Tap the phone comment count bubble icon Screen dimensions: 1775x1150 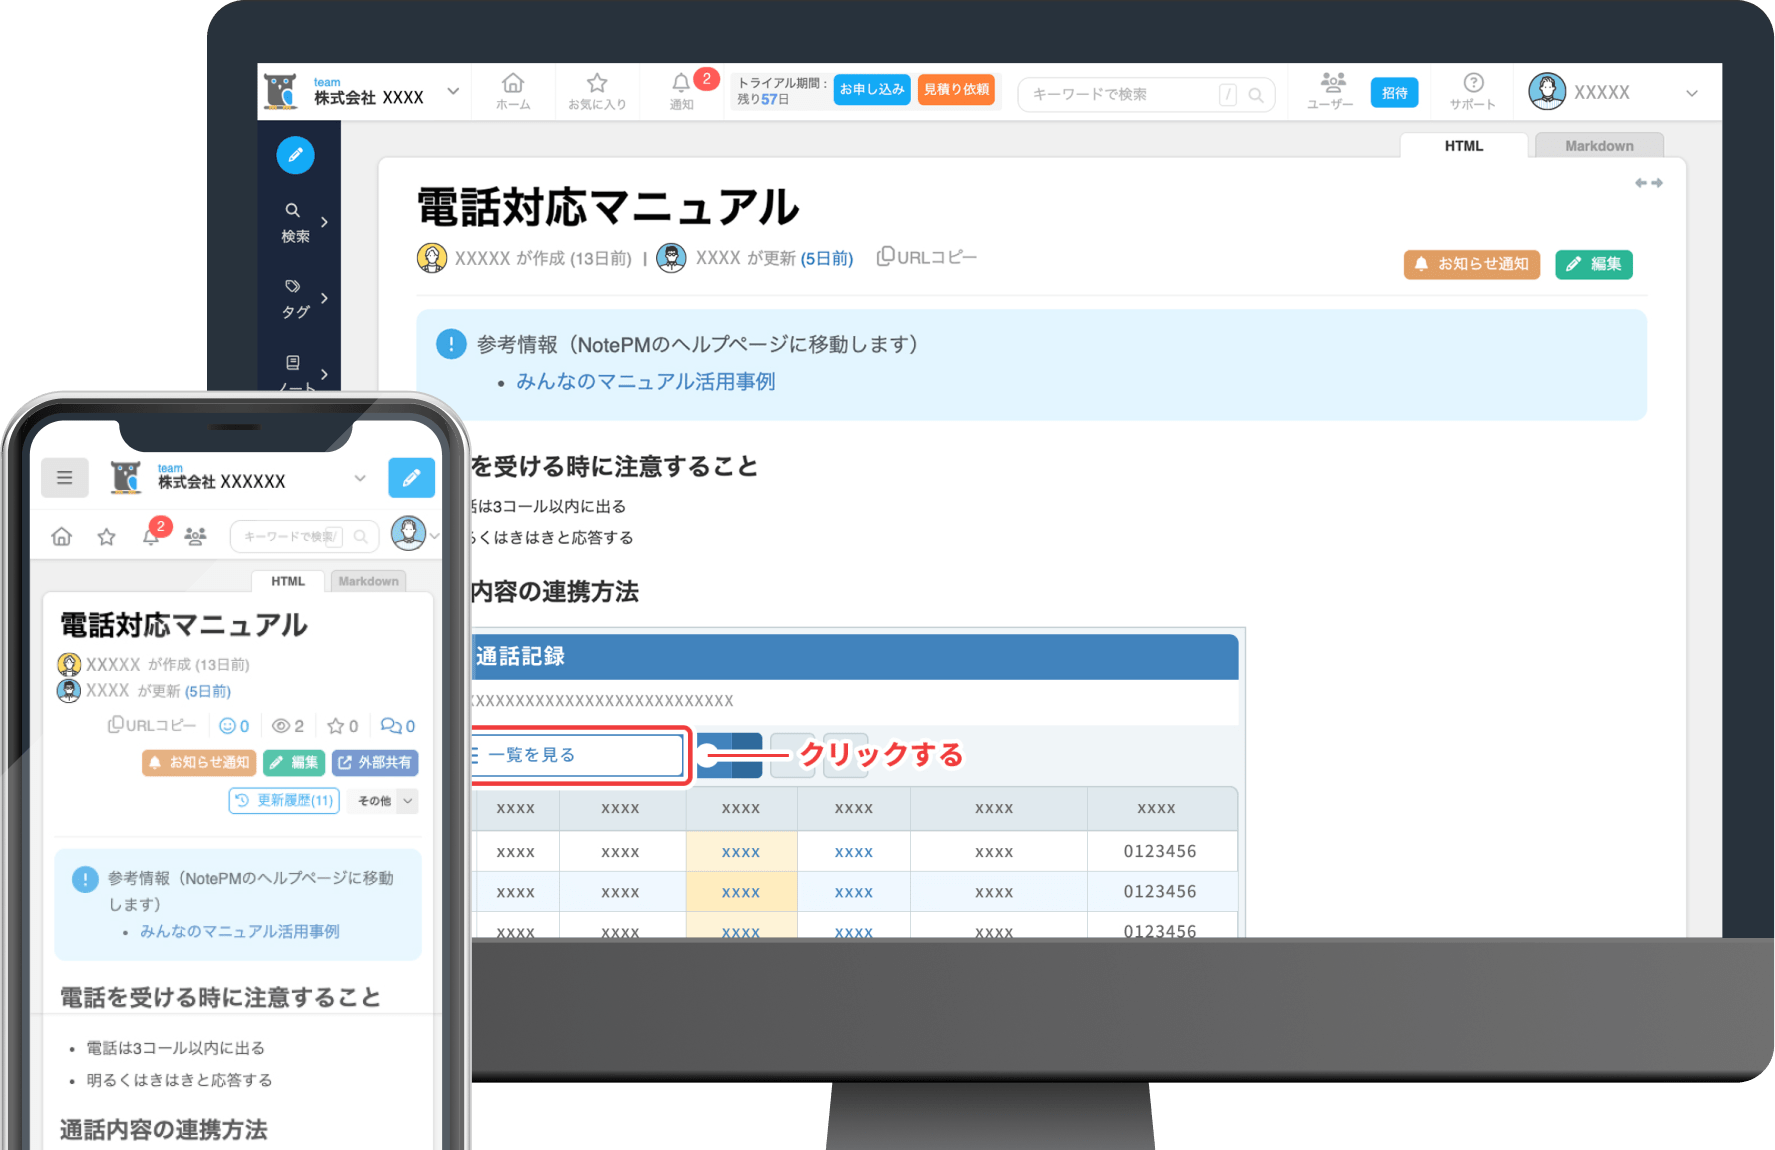pyautogui.click(x=391, y=726)
